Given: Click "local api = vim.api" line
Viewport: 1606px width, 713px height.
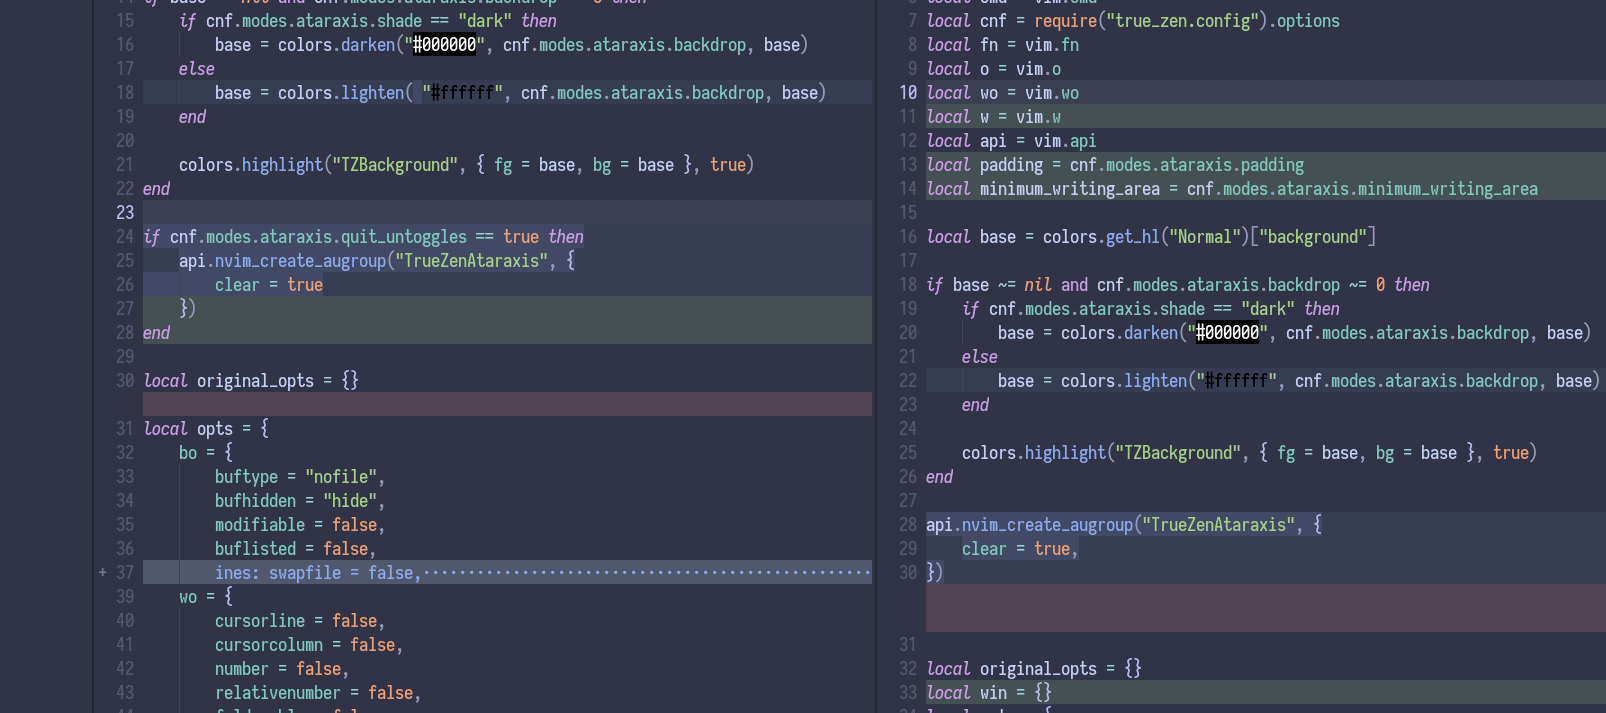Looking at the screenshot, I should [x=1012, y=141].
